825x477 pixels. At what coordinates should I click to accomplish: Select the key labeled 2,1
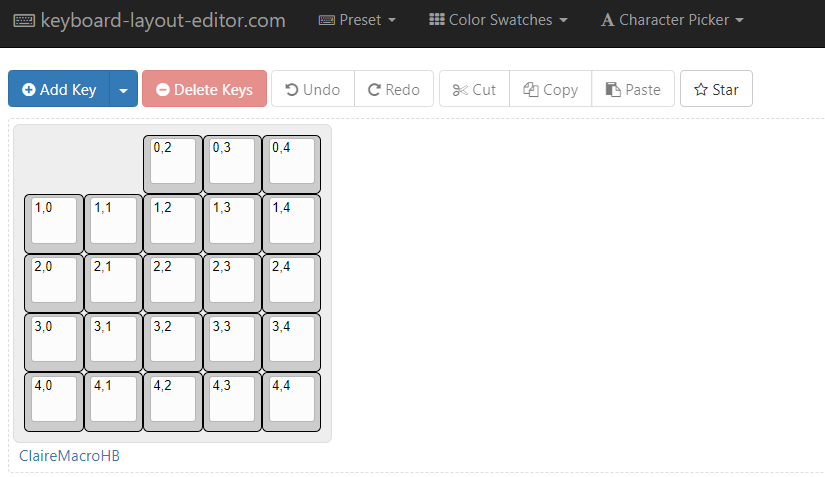click(x=114, y=283)
